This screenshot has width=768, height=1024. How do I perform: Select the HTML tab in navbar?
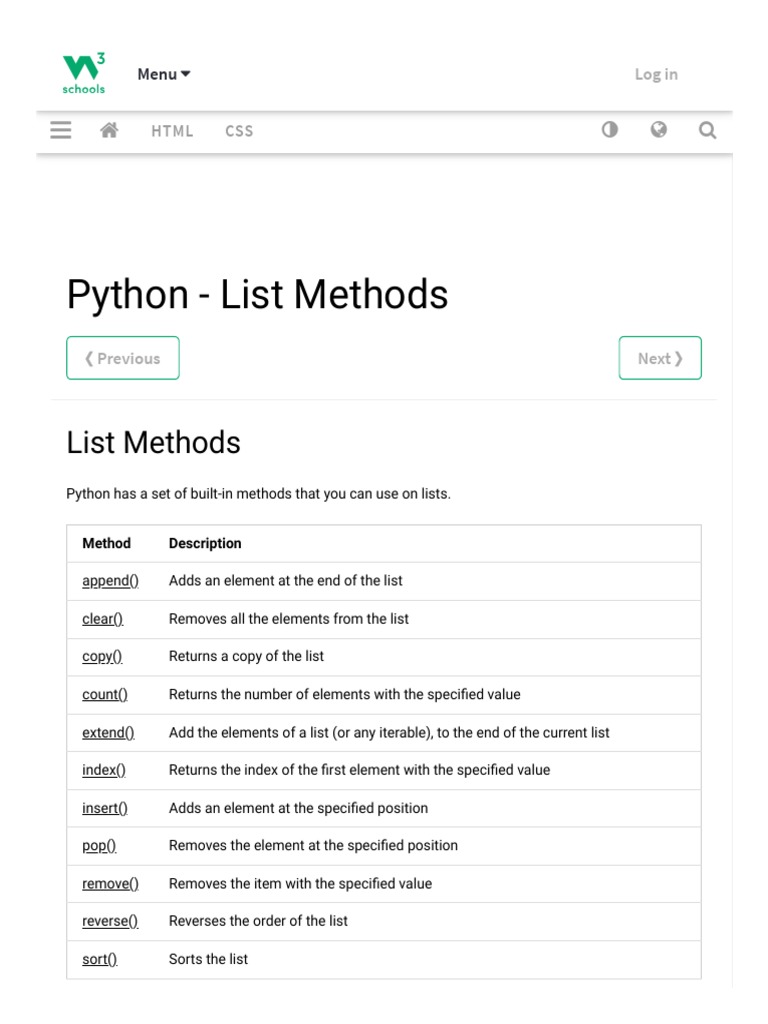click(x=172, y=131)
